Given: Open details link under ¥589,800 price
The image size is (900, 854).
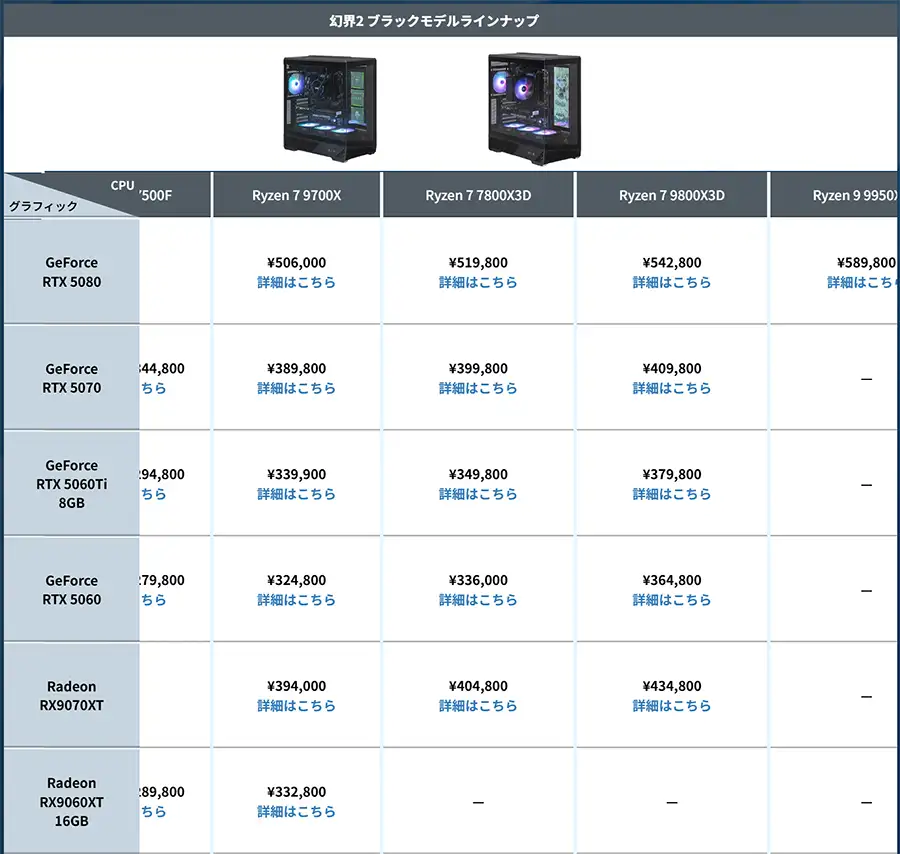Looking at the screenshot, I should pyautogui.click(x=862, y=282).
